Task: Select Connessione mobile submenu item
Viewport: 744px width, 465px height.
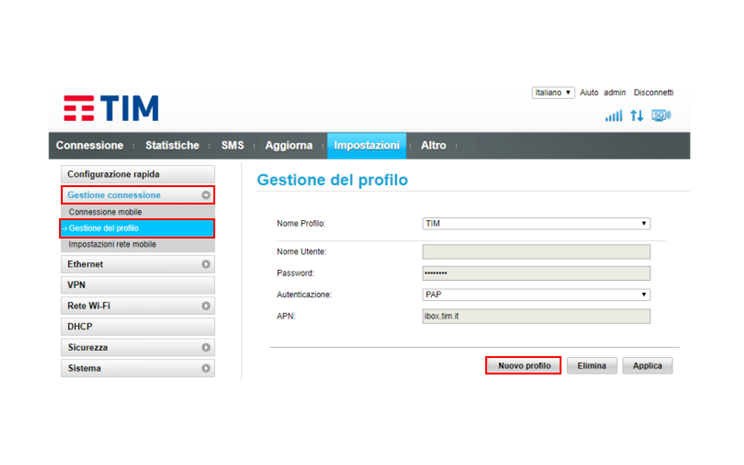Action: click(138, 212)
